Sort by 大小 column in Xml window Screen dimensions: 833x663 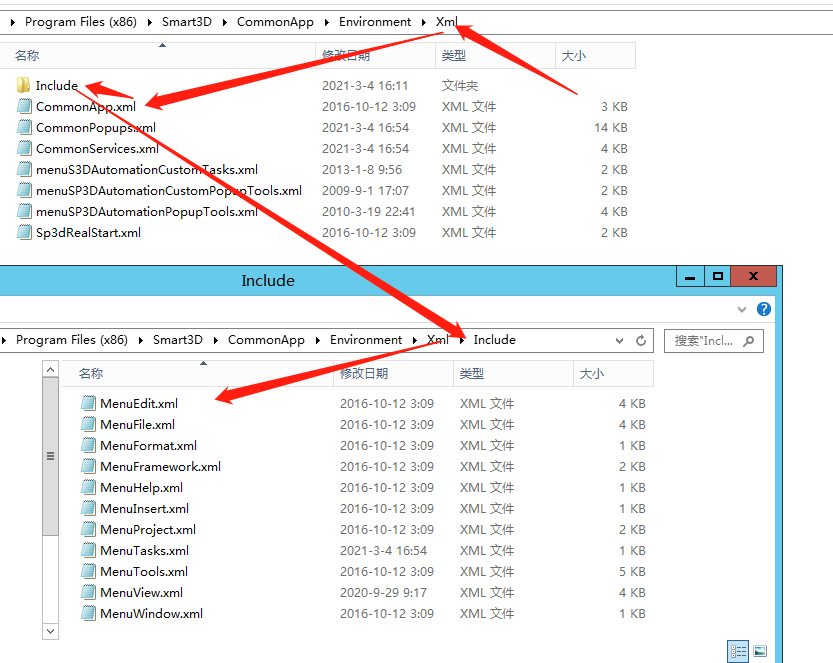(x=596, y=55)
